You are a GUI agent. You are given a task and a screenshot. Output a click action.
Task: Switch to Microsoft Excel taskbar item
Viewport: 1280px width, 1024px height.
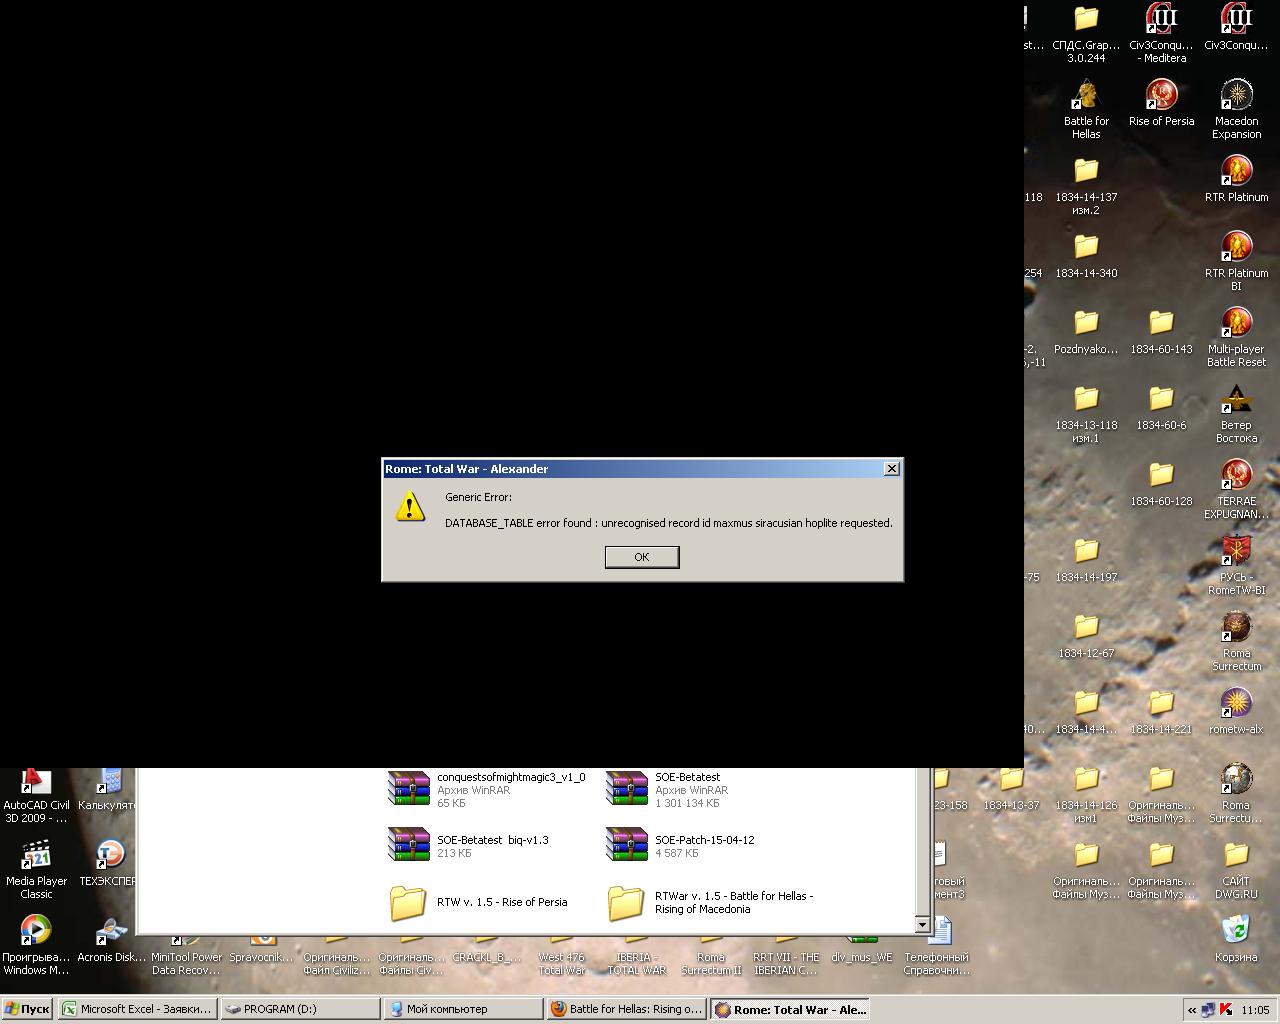pyautogui.click(x=137, y=1009)
